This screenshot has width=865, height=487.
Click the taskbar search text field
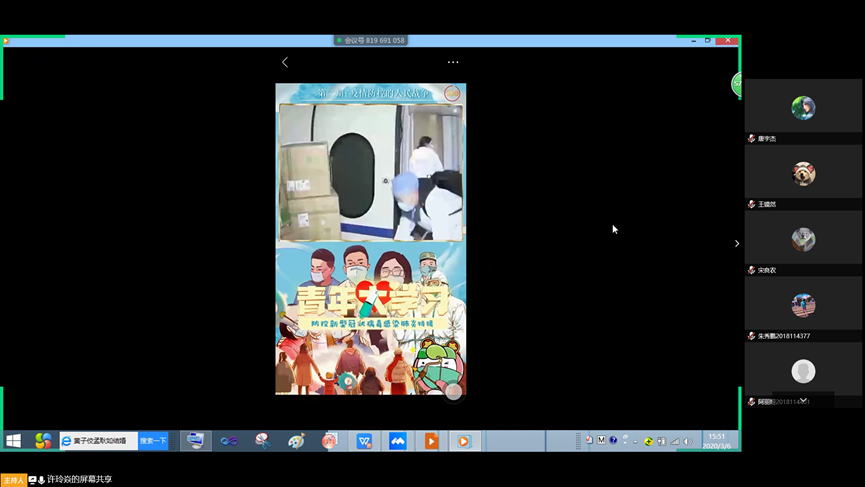(x=99, y=441)
